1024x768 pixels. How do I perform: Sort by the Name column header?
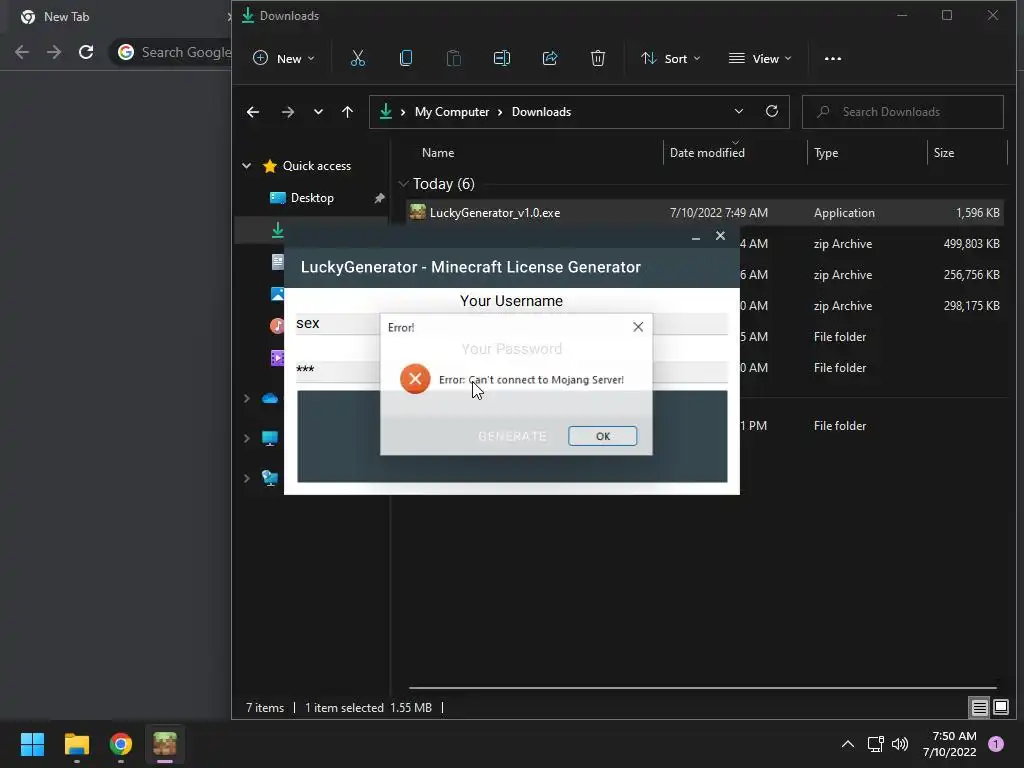pos(438,153)
